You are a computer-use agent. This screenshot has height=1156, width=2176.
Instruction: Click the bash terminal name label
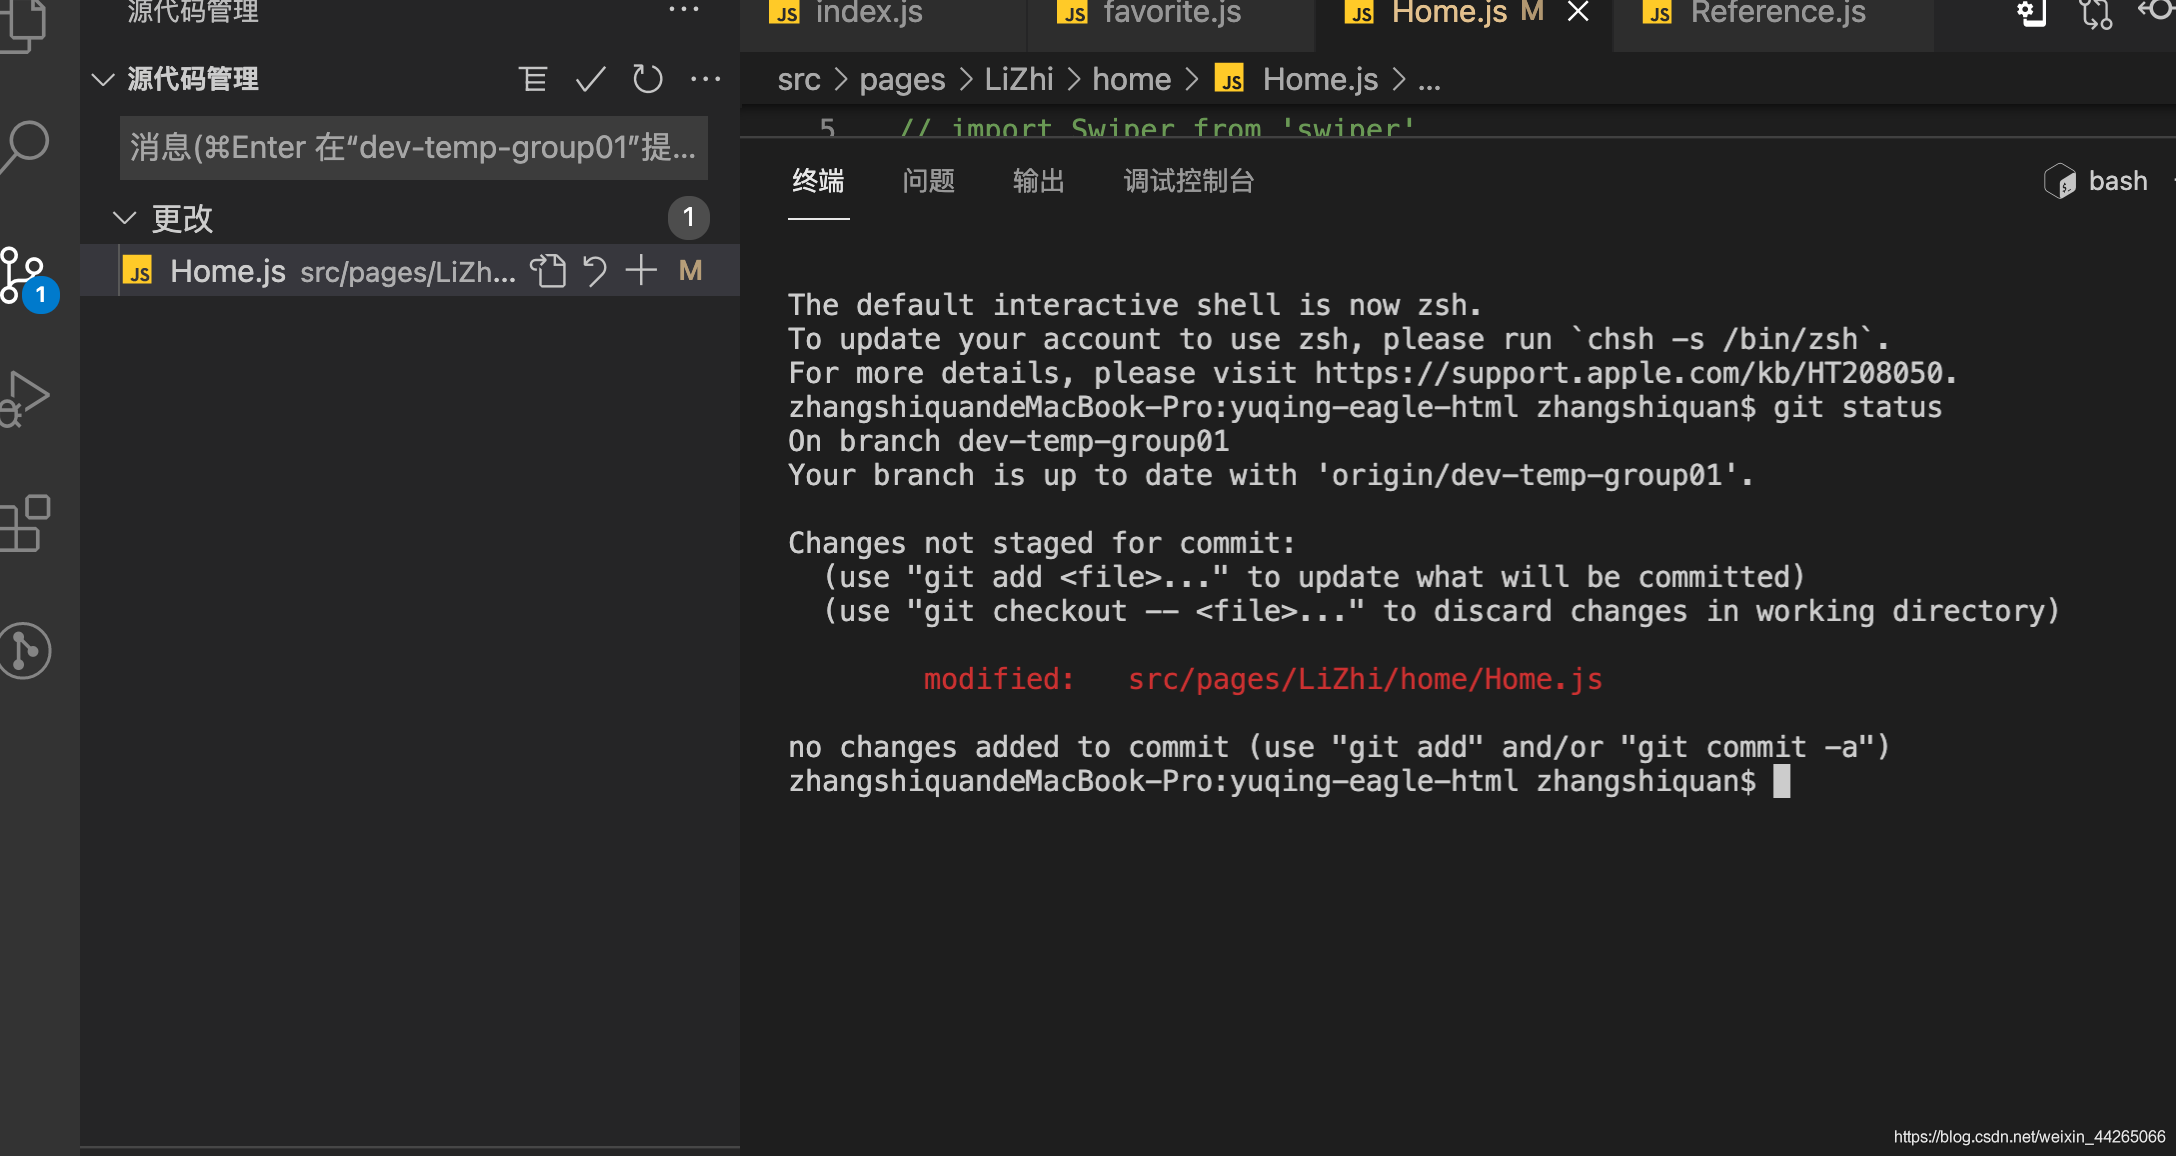click(2117, 181)
